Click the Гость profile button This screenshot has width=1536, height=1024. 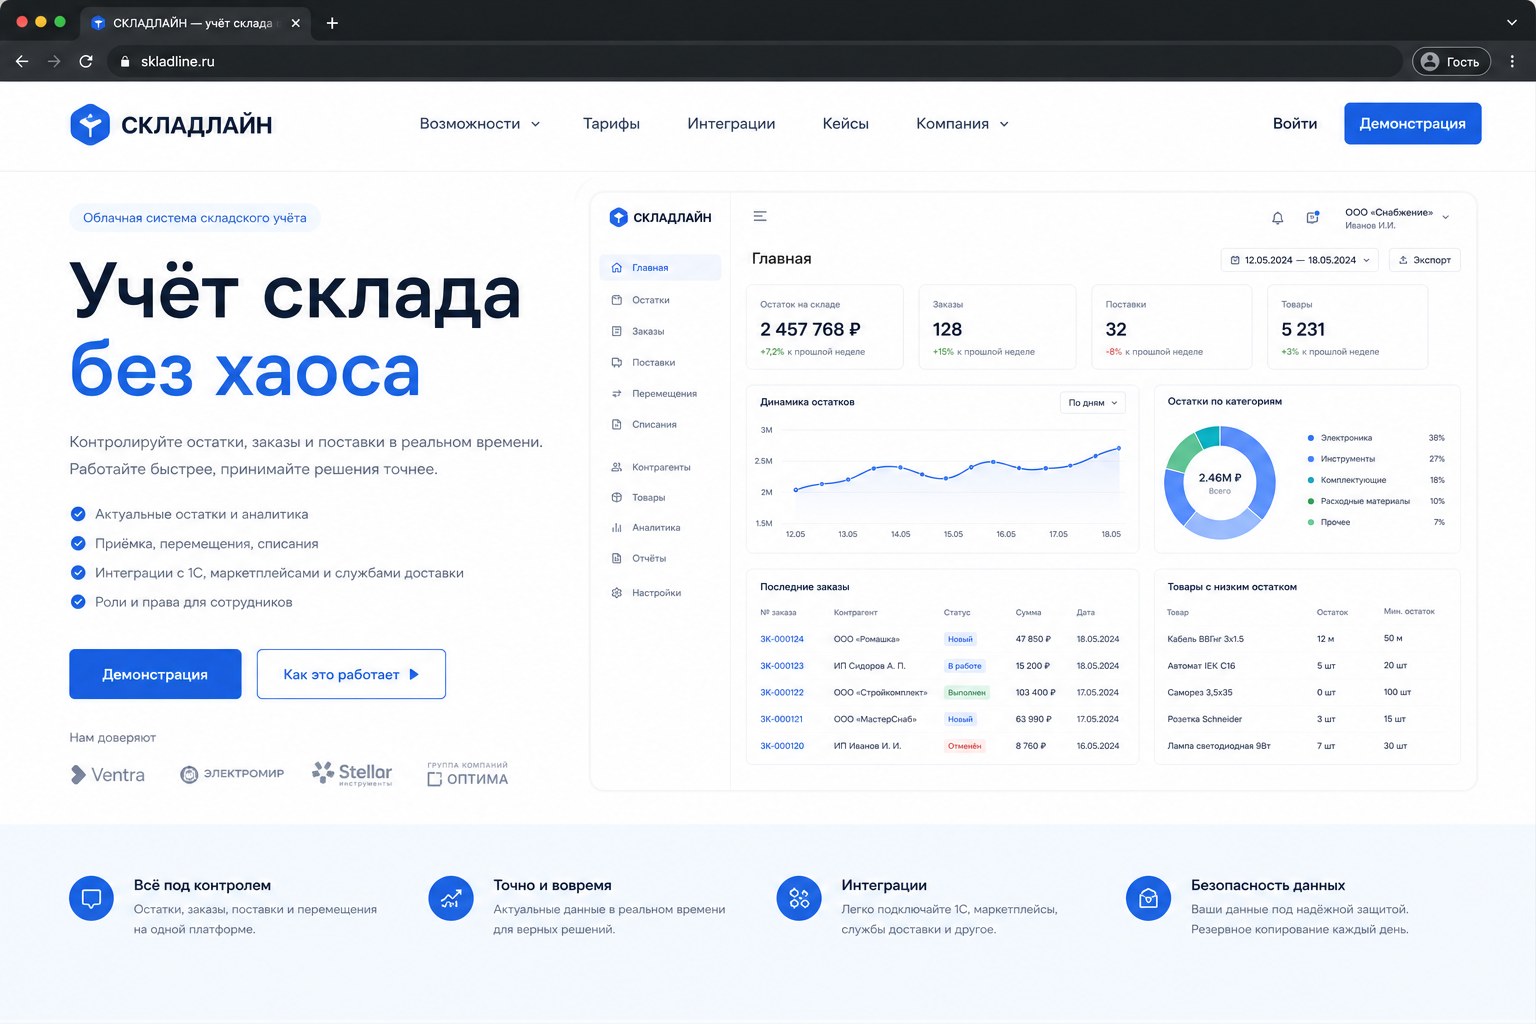coord(1451,61)
